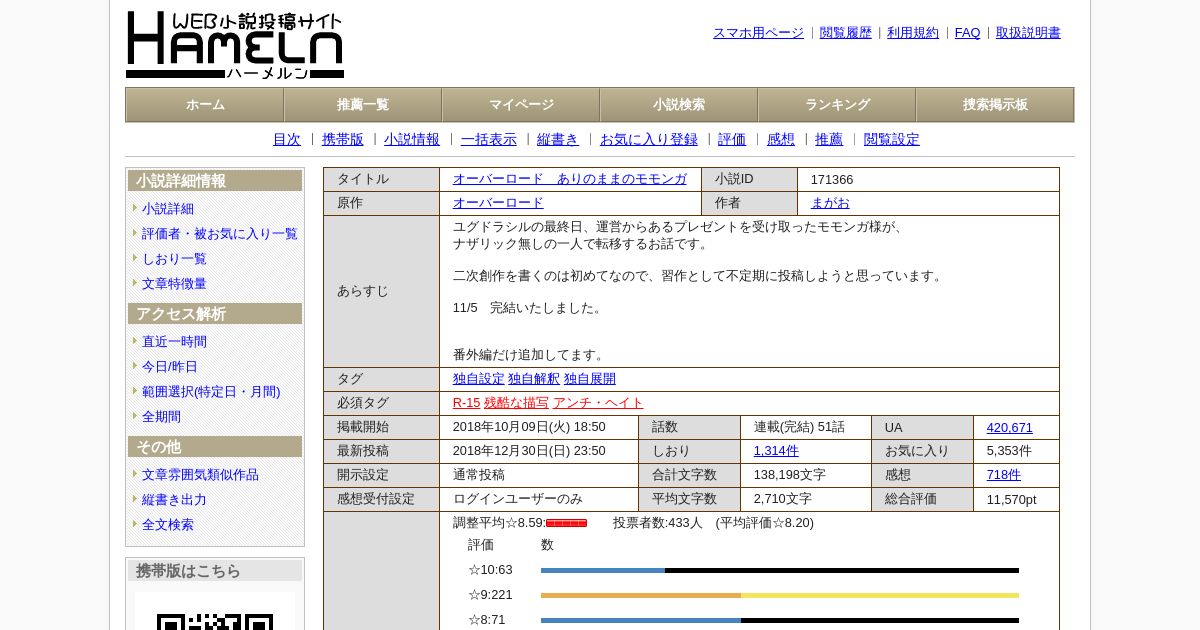Open 推薦 in the sub-navigation
1200x630 pixels.
click(x=829, y=140)
